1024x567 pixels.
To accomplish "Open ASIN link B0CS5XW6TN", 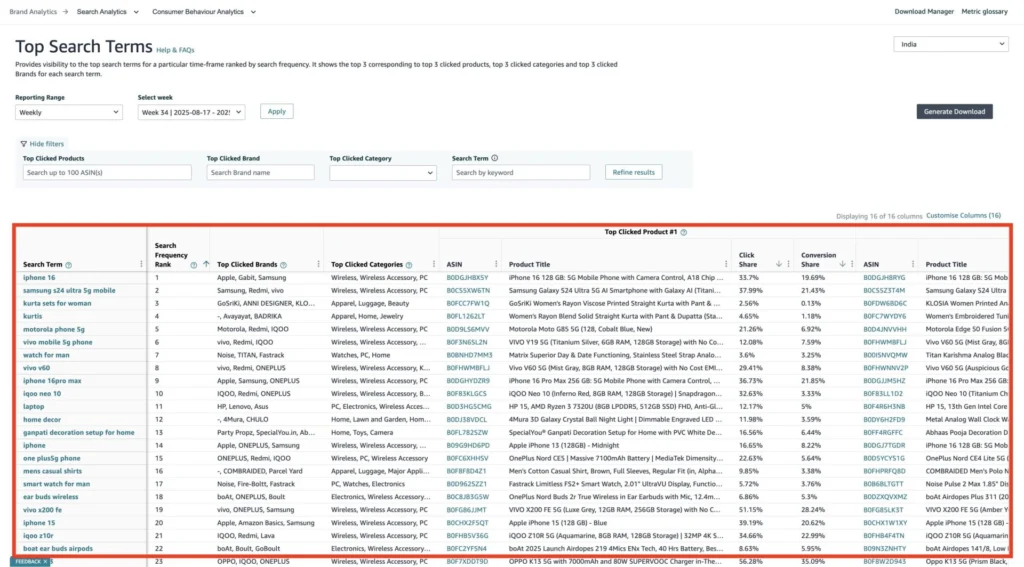I will (x=468, y=291).
